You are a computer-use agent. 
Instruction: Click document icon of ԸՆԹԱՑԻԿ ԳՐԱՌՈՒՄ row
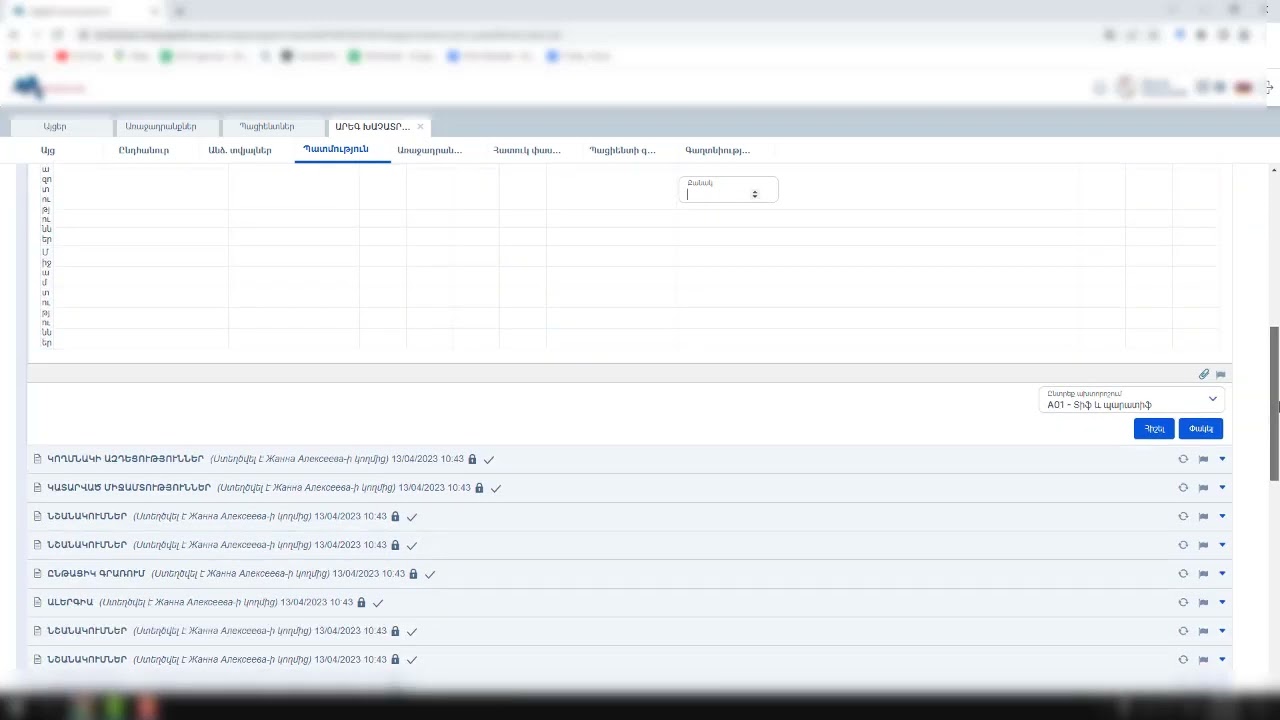tap(38, 574)
